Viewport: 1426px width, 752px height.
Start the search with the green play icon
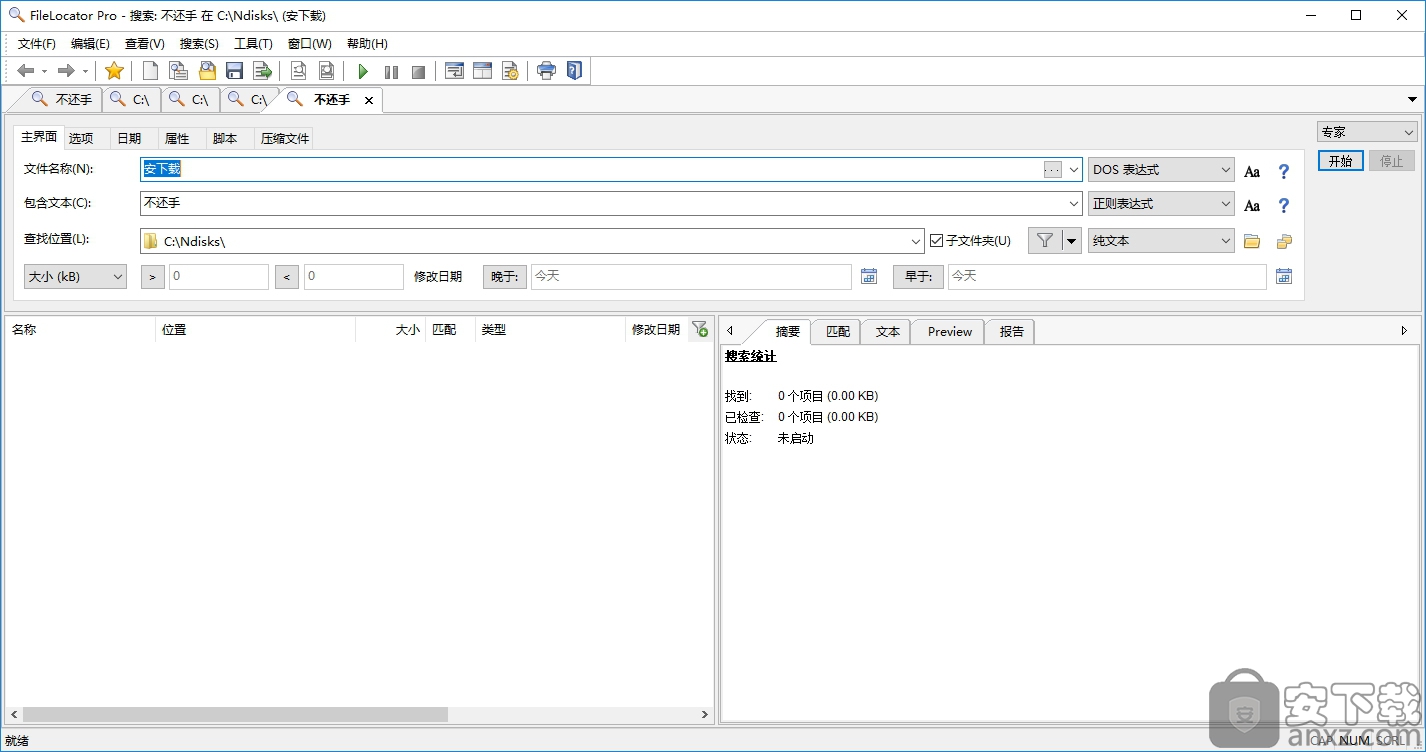click(x=363, y=71)
